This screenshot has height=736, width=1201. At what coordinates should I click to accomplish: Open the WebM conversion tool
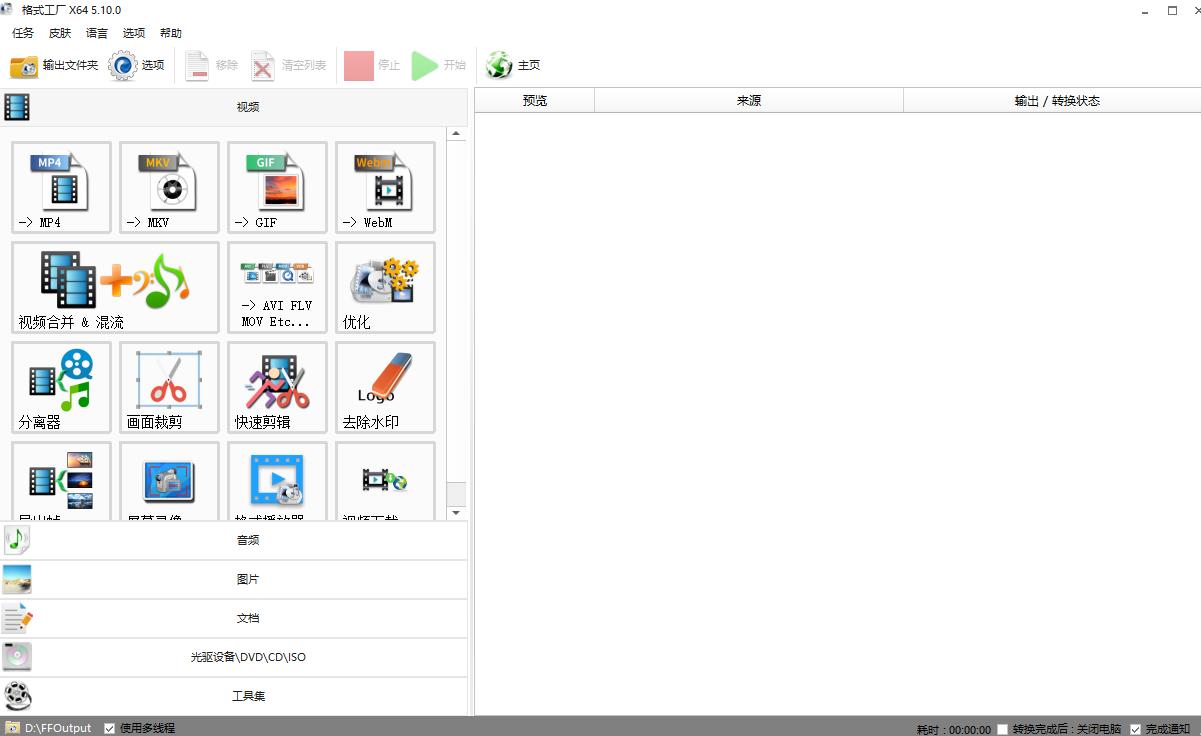(x=385, y=187)
